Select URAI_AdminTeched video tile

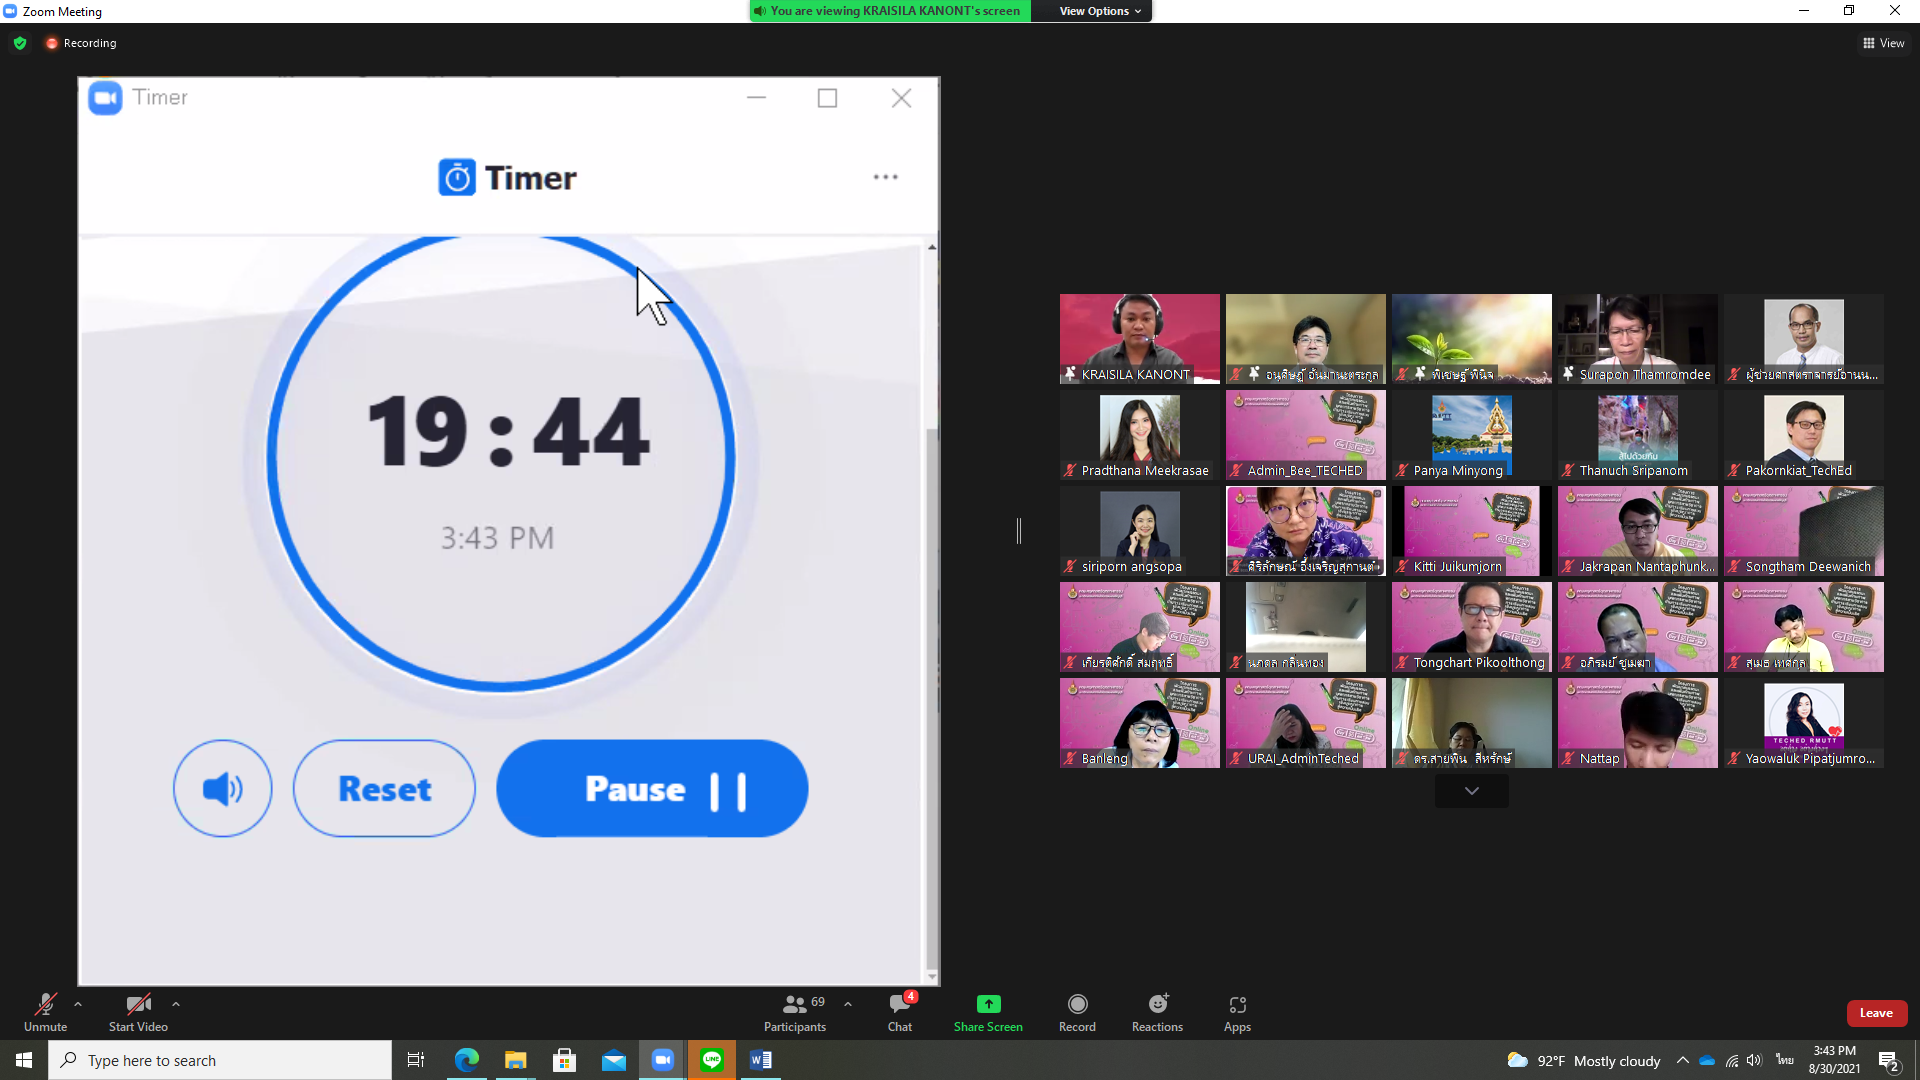click(x=1305, y=722)
